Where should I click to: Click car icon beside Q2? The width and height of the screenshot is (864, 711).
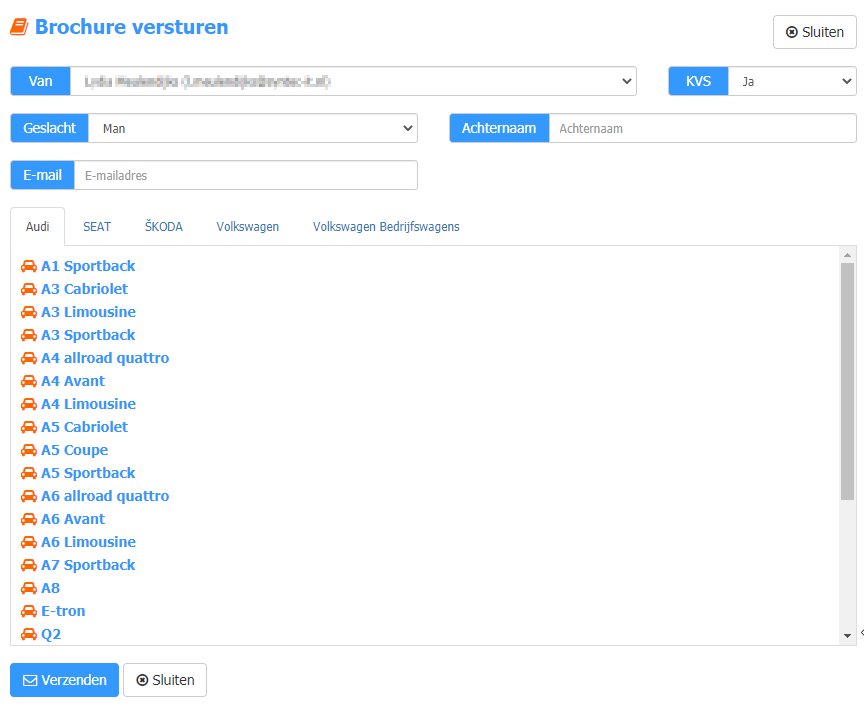[x=29, y=634]
